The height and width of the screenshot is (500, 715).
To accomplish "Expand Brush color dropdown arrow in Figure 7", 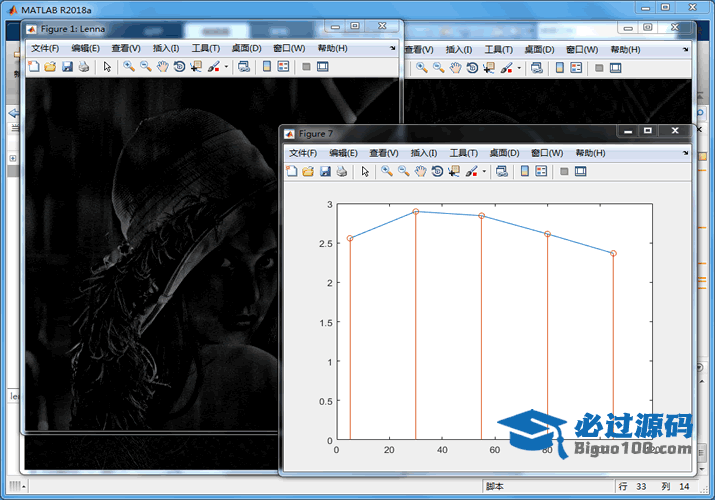I will click(485, 172).
